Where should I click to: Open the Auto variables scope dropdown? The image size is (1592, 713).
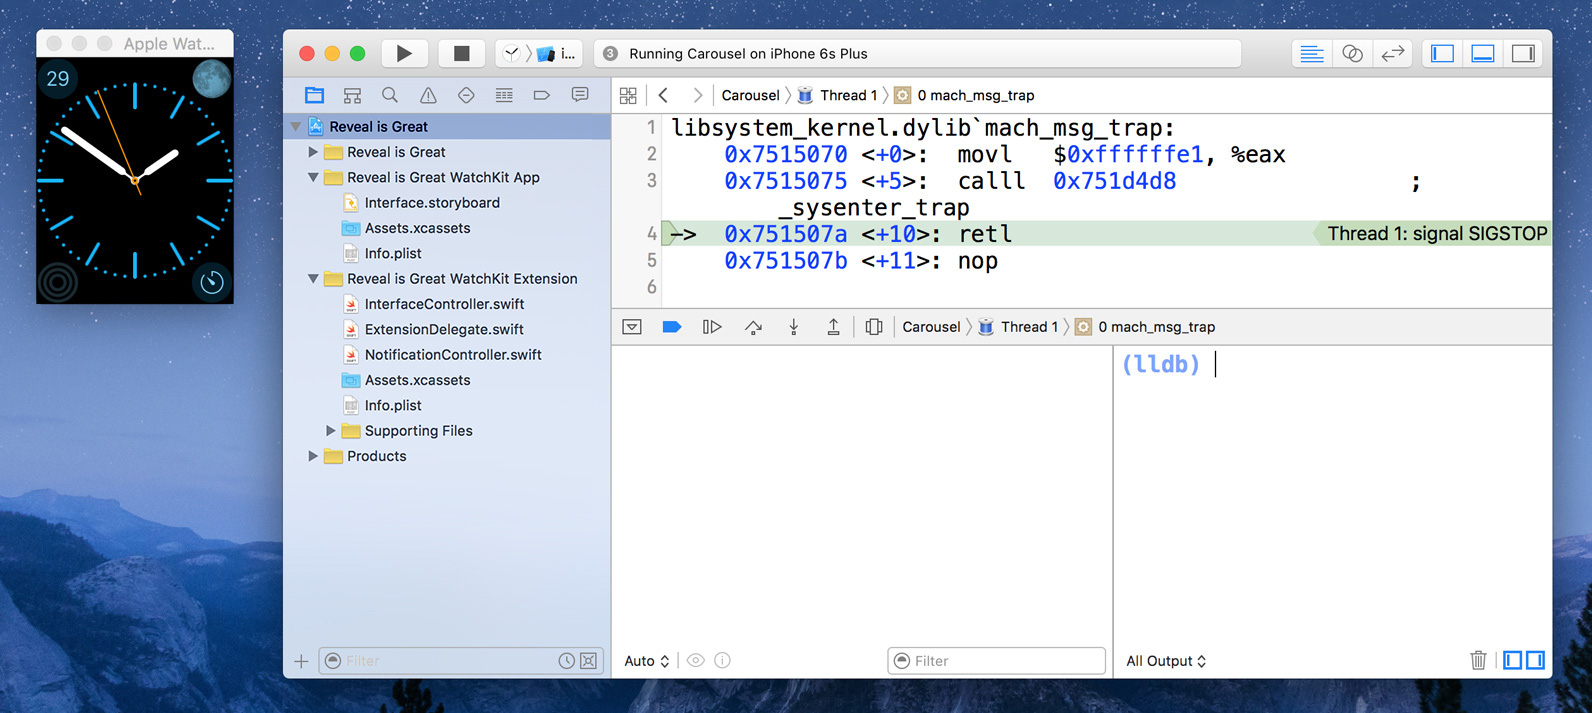tap(646, 661)
